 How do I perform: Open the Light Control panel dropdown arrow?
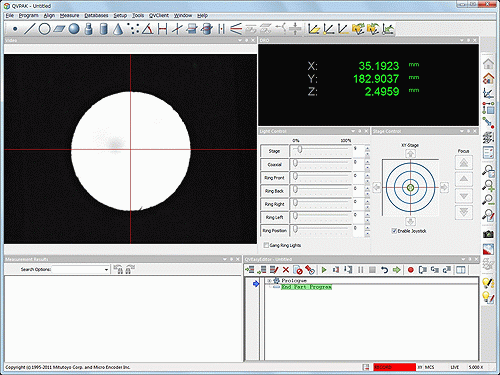tap(353, 131)
